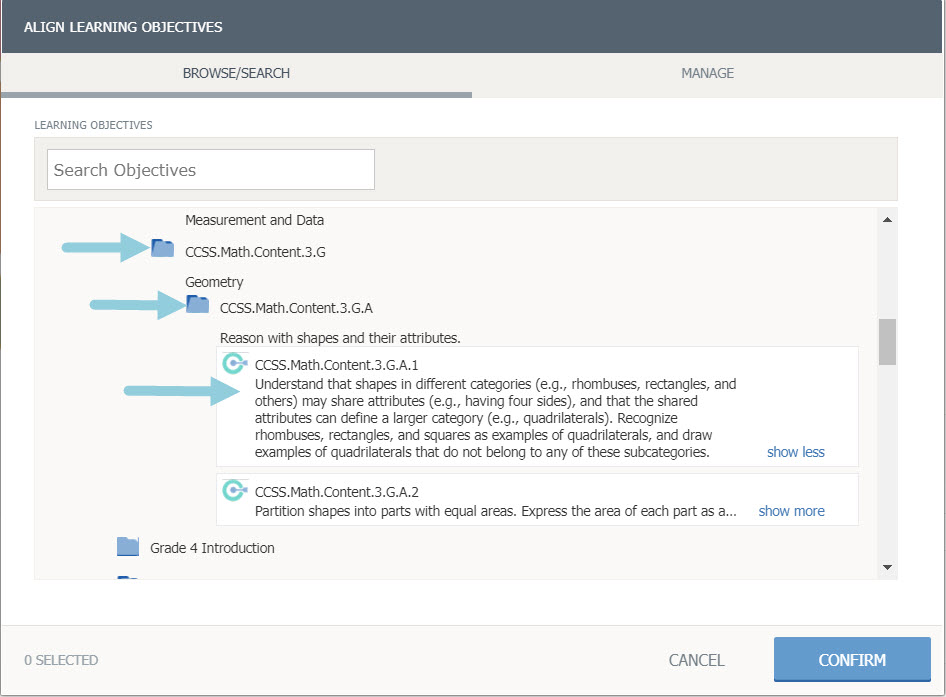Open the Grade 4 Introduction folder icon
This screenshot has width=946, height=697.
(x=127, y=546)
